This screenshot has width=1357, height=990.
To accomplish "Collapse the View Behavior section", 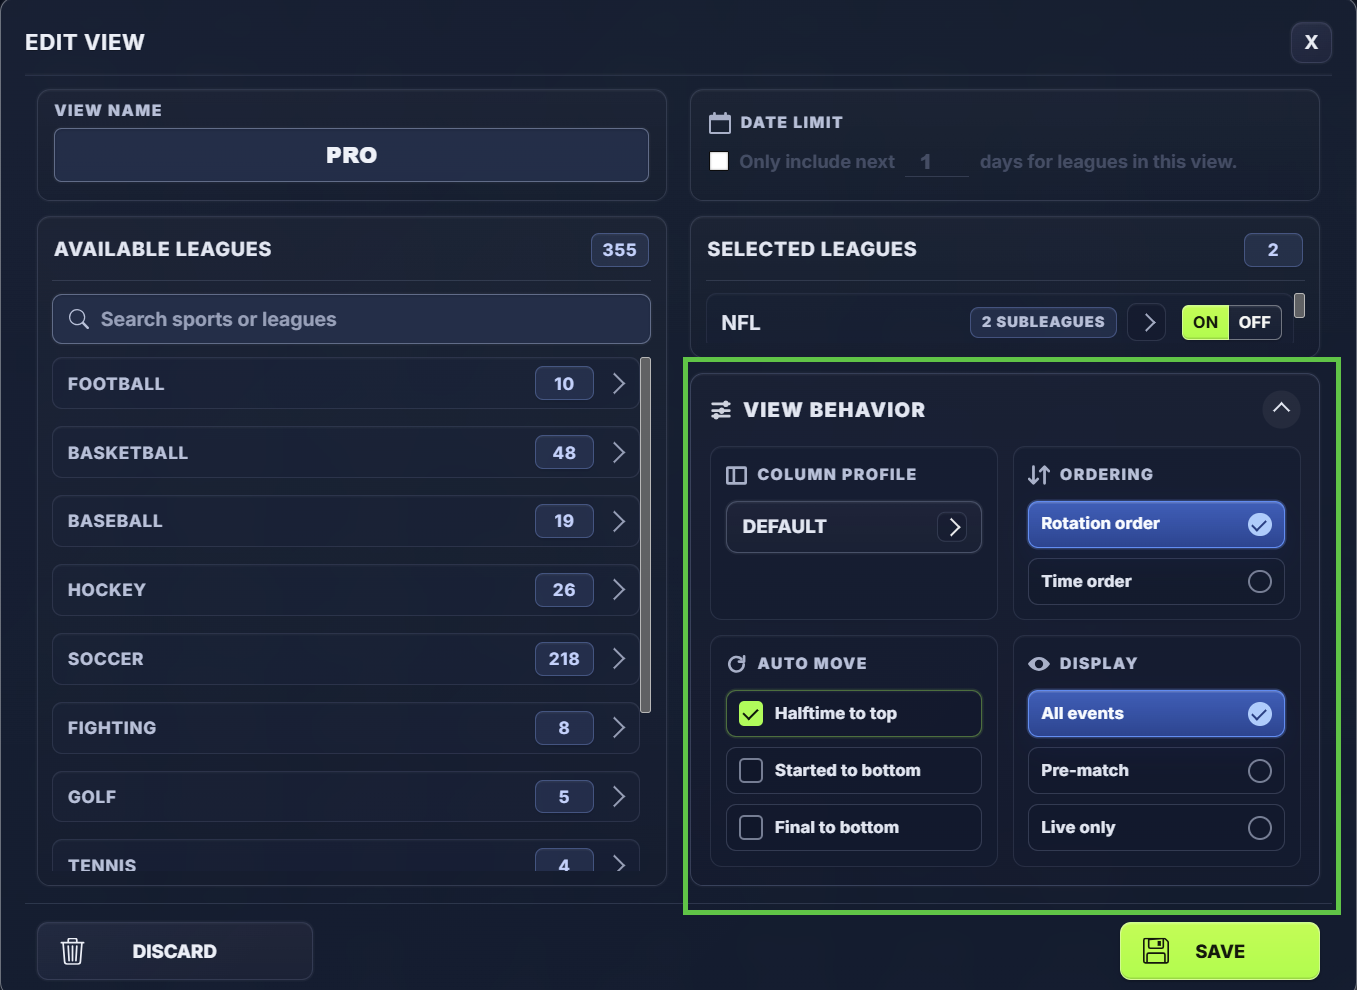I will 1281,408.
